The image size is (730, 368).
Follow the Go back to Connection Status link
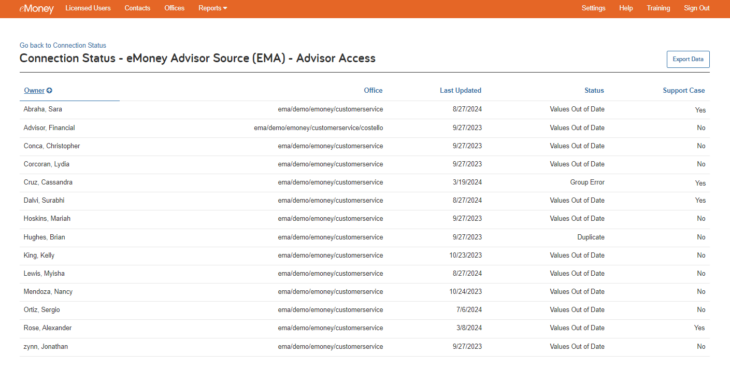(x=63, y=45)
